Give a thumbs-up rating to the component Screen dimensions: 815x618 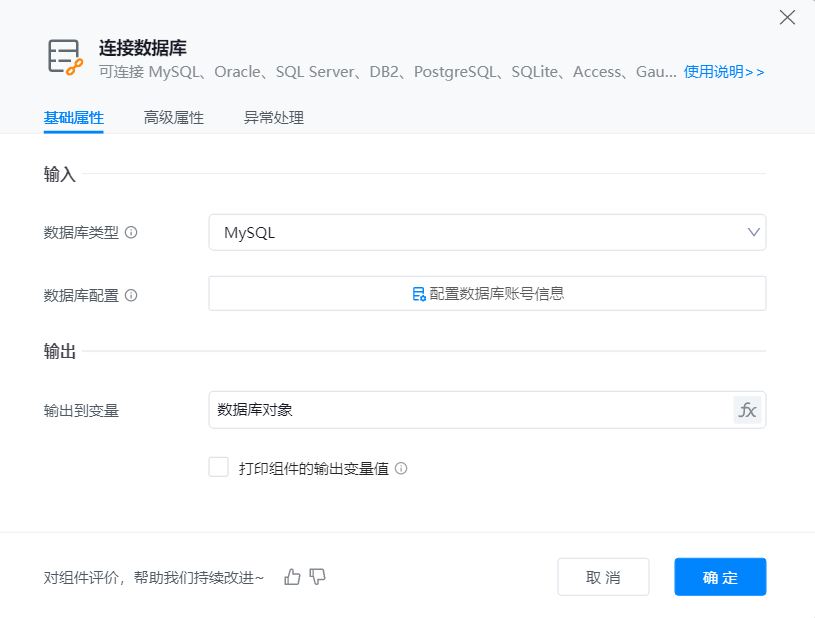tap(292, 577)
